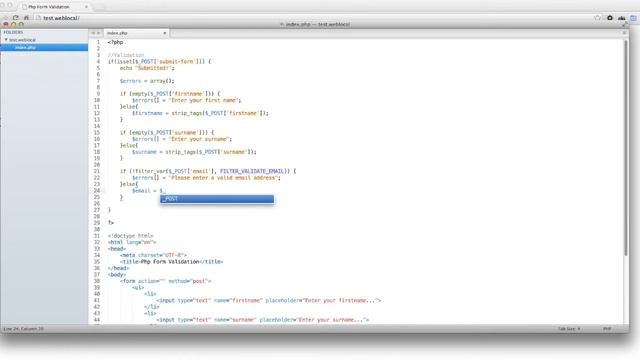
Task: Click the '<form action="" method="post">' line
Action: [165, 281]
